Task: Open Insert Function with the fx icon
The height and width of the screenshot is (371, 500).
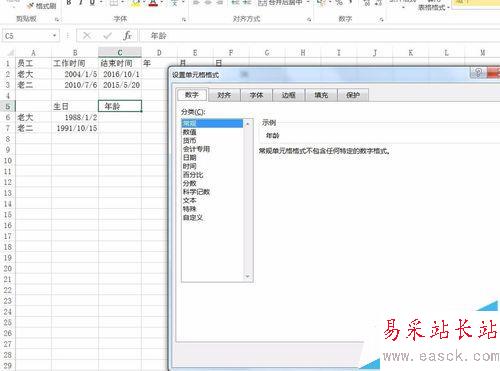Action: [x=127, y=35]
